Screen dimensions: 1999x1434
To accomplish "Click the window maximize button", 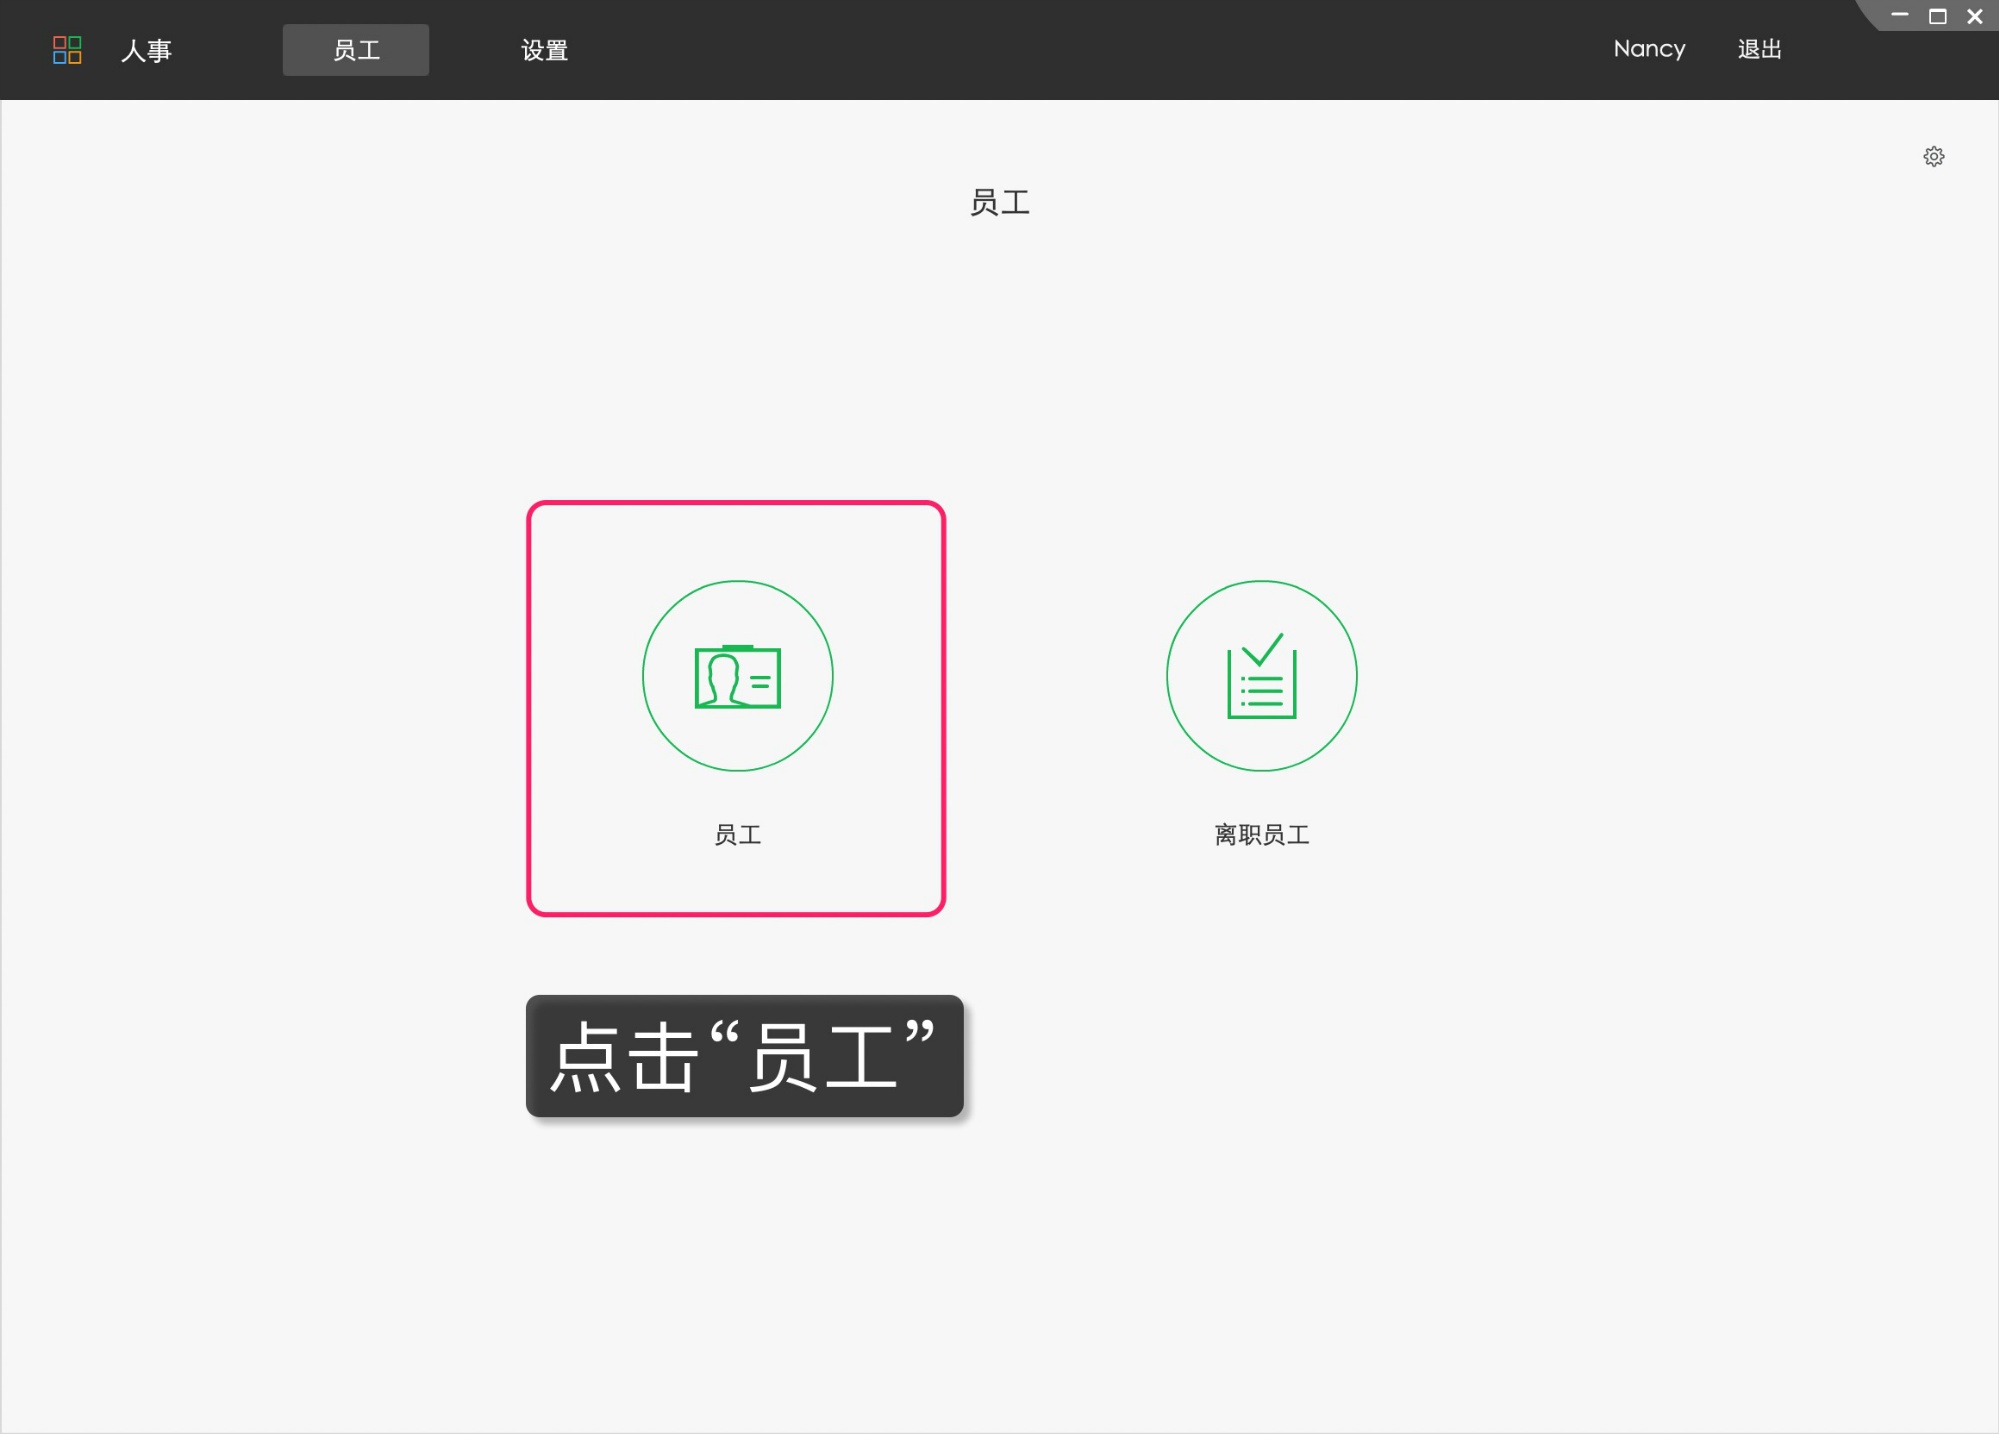I will 1937,16.
